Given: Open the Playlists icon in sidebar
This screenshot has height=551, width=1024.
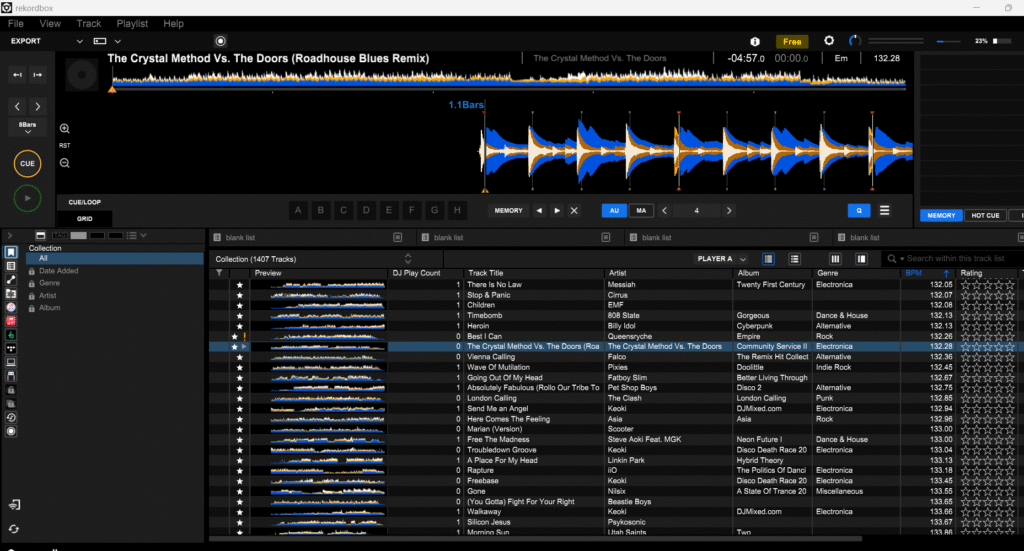Looking at the screenshot, I should 11,266.
